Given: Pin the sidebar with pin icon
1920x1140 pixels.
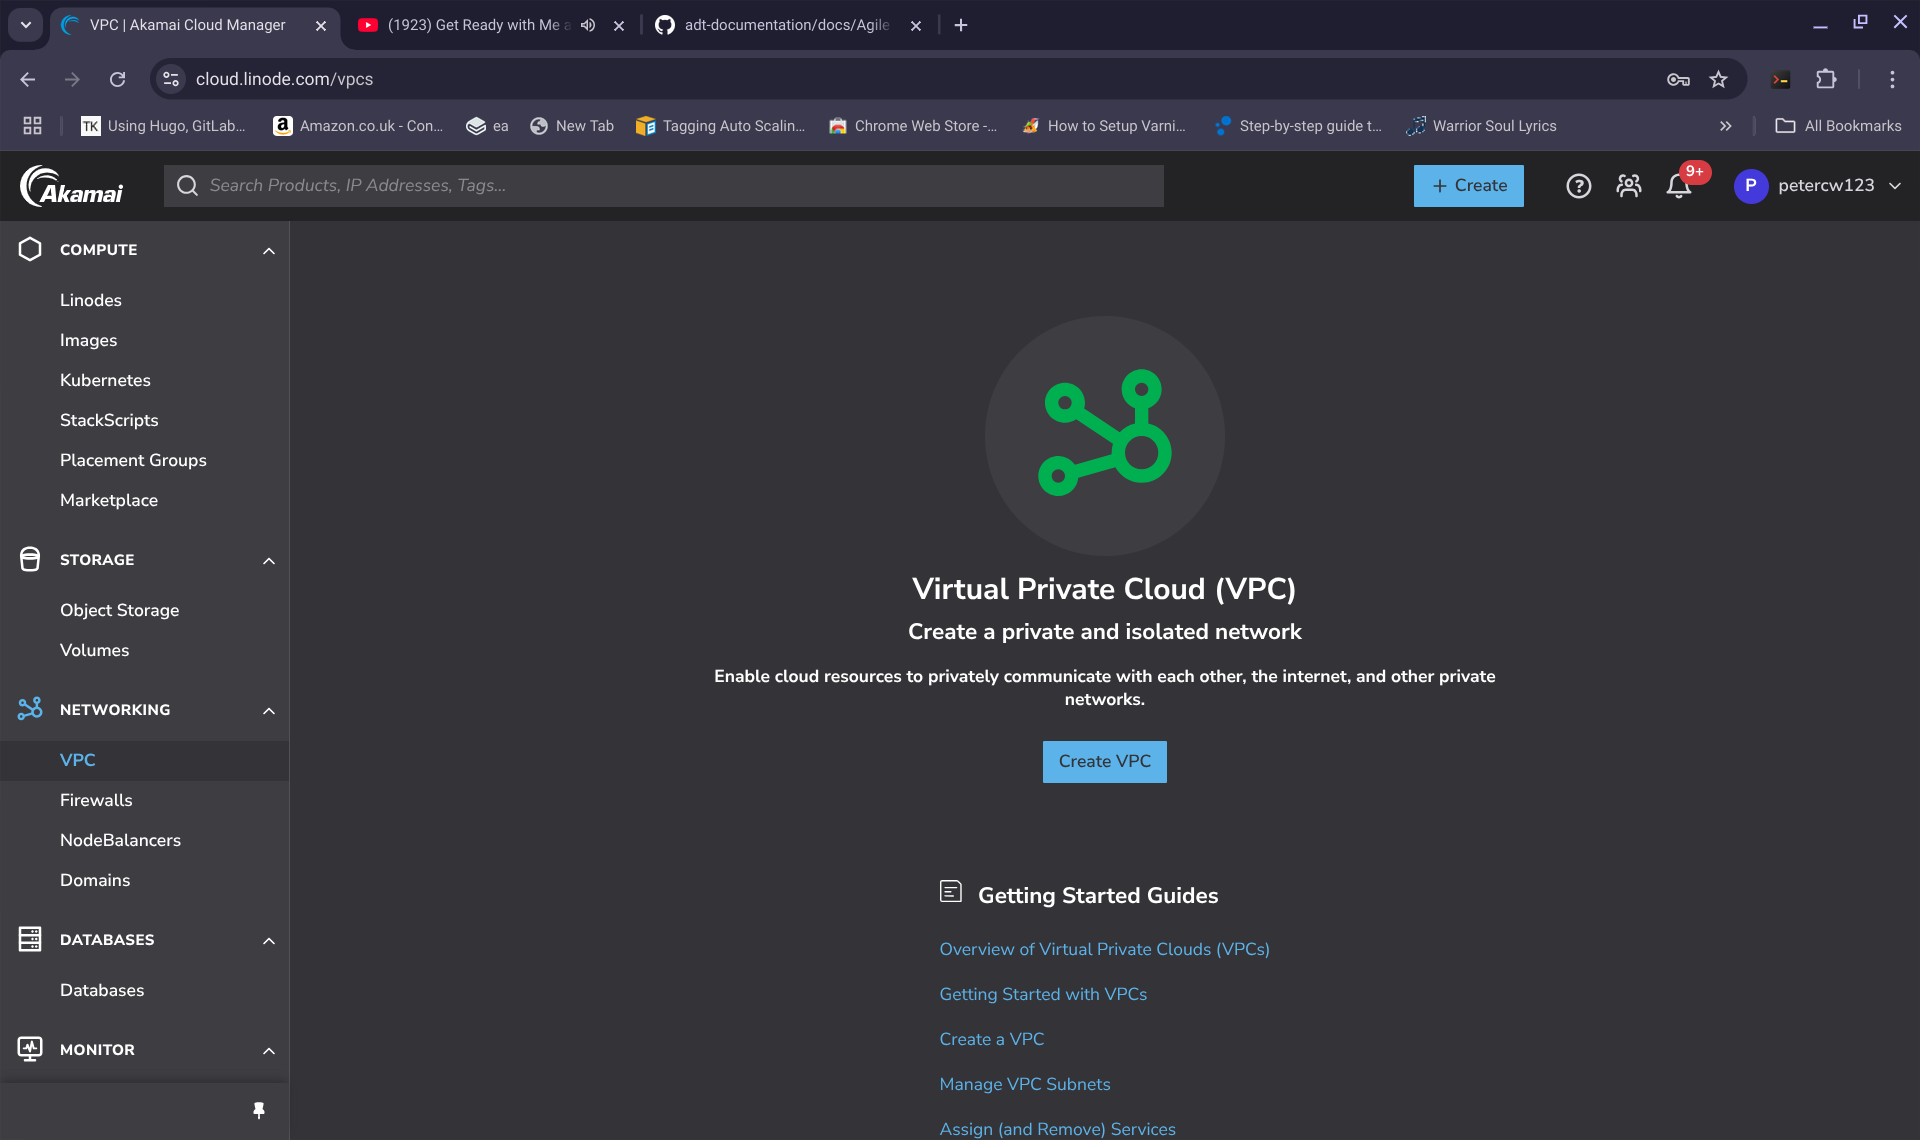Looking at the screenshot, I should click(x=259, y=1110).
